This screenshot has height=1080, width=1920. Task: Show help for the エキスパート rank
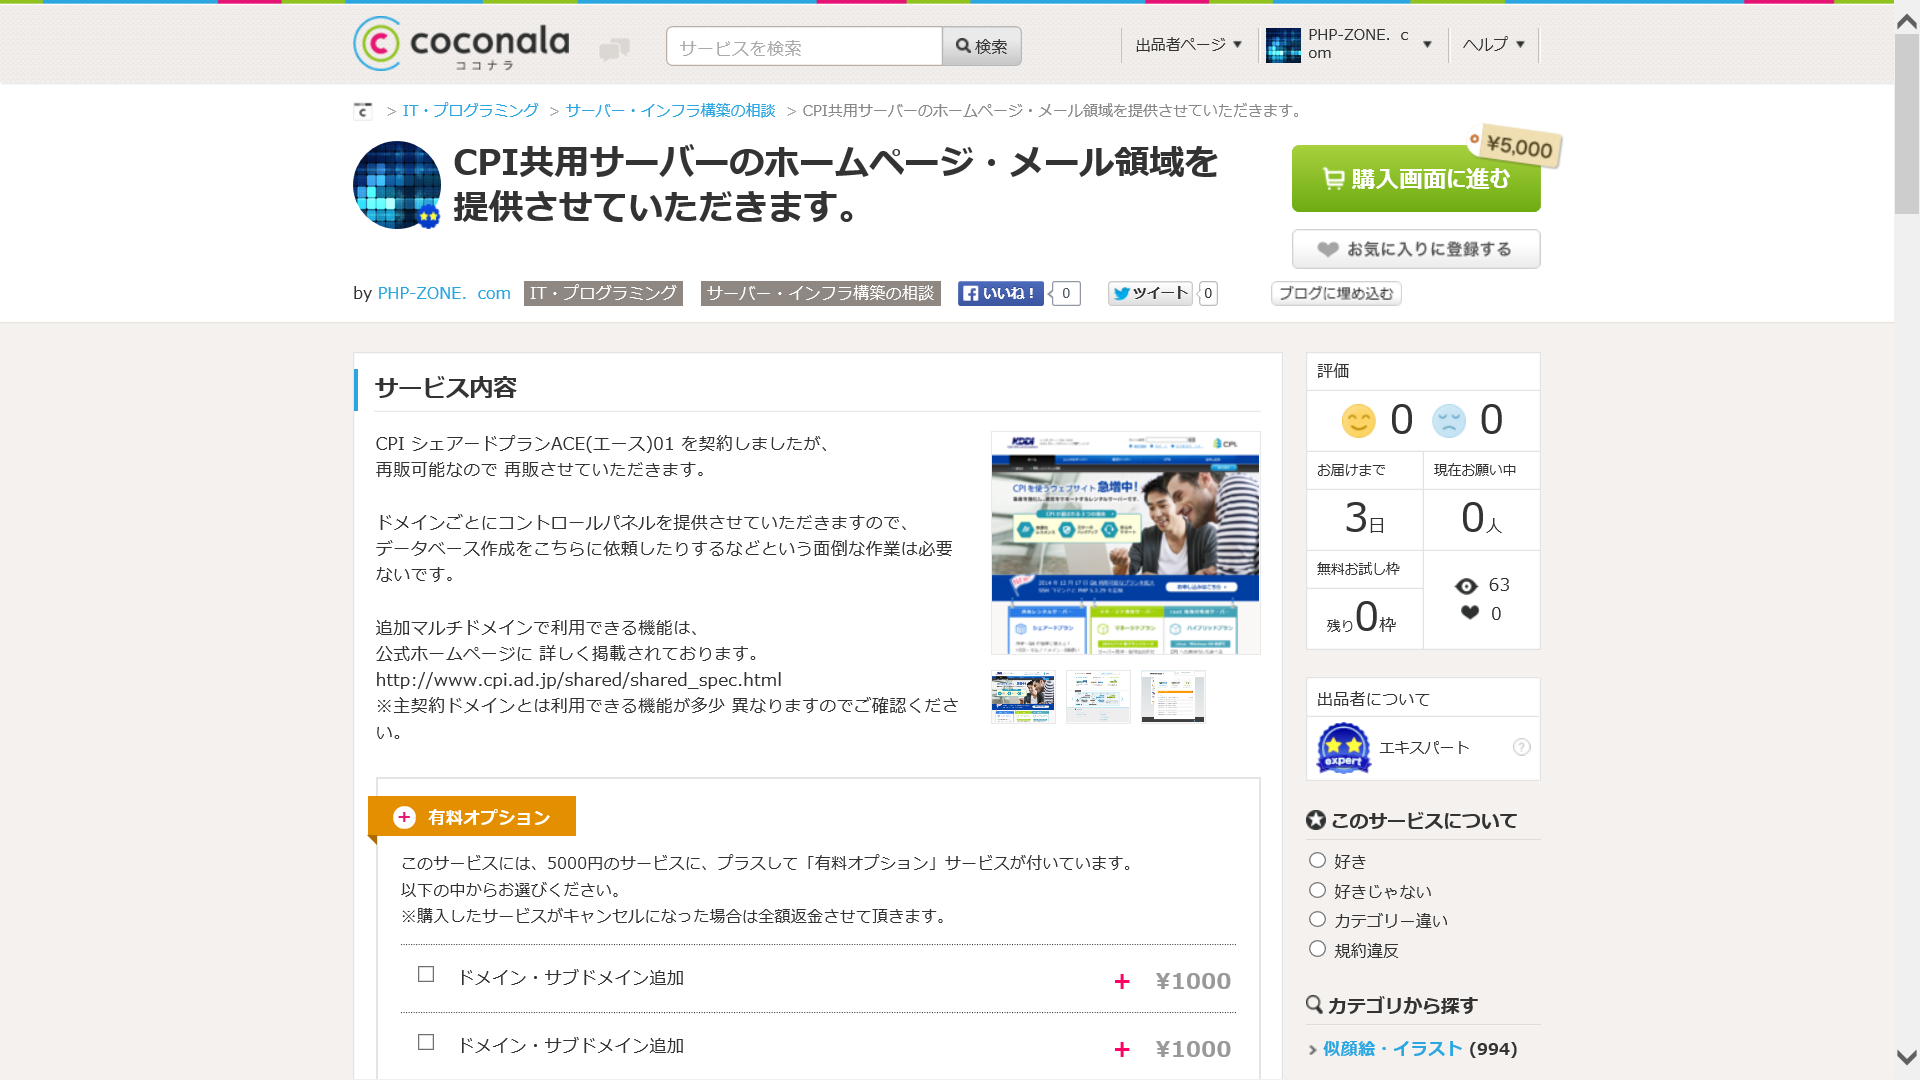[x=1521, y=747]
